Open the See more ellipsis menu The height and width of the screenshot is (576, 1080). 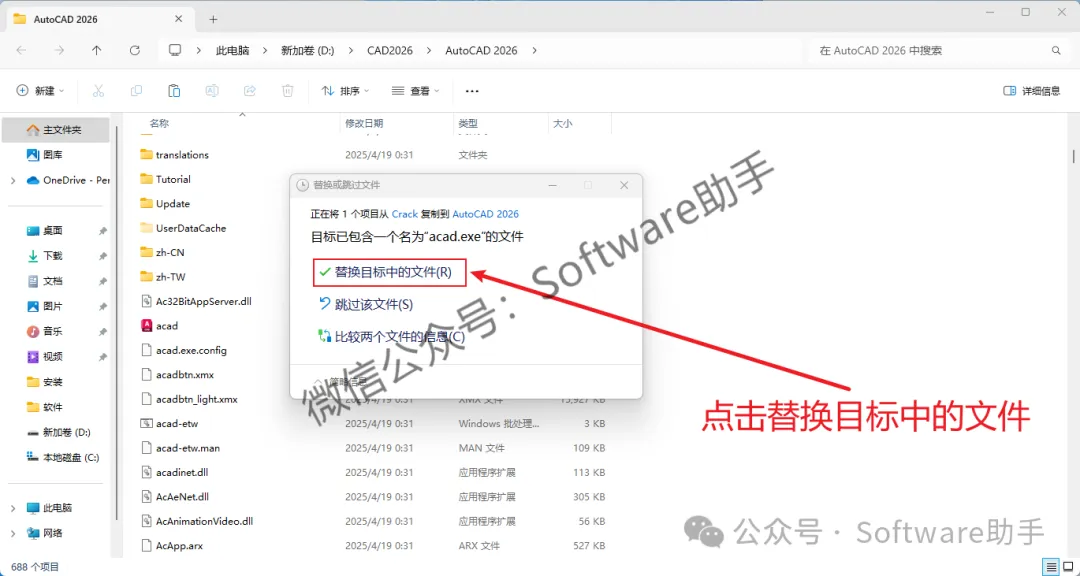(x=472, y=90)
